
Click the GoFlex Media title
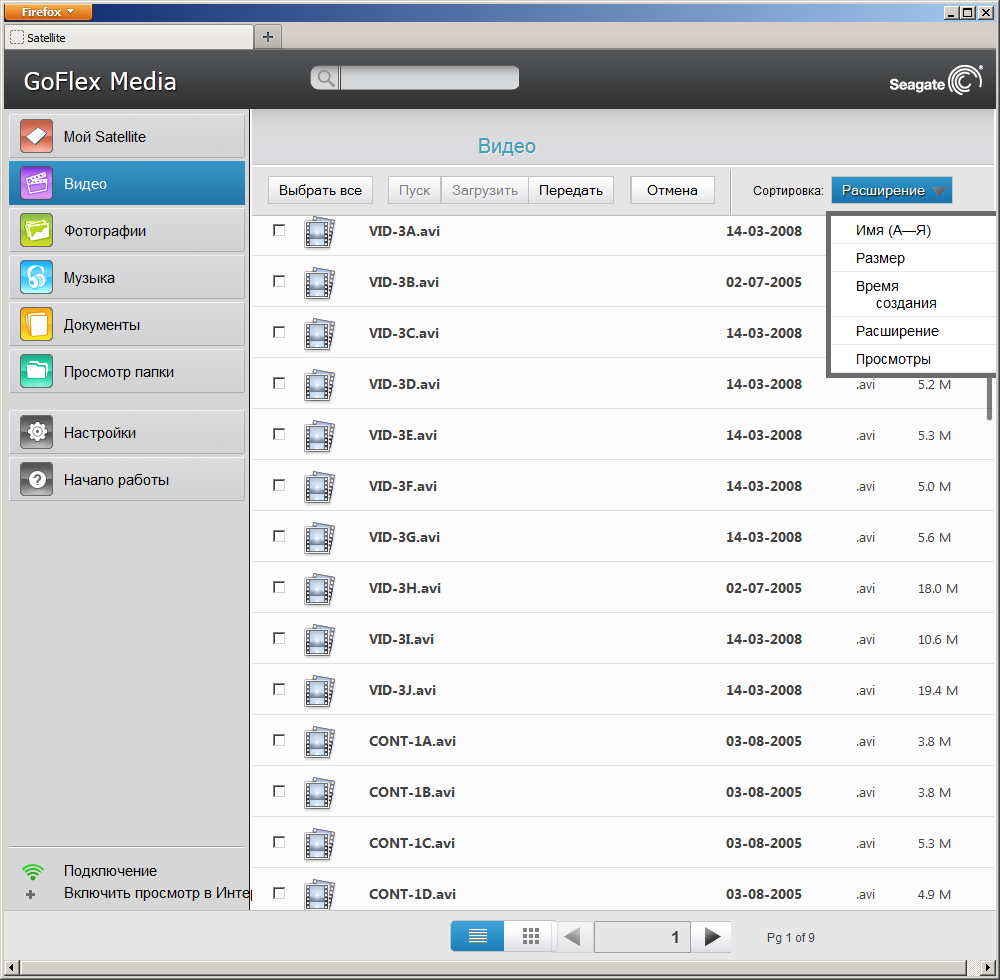[100, 82]
